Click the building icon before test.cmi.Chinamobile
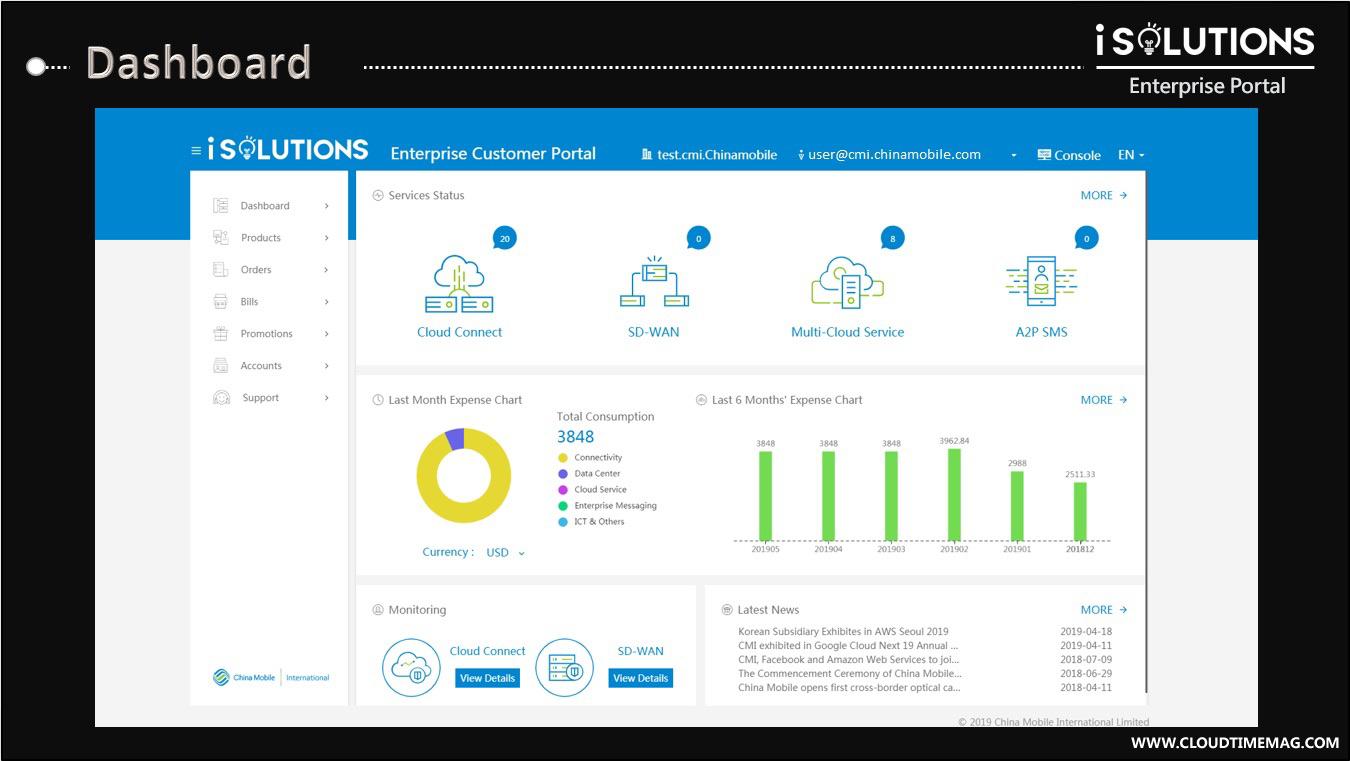 (x=647, y=155)
